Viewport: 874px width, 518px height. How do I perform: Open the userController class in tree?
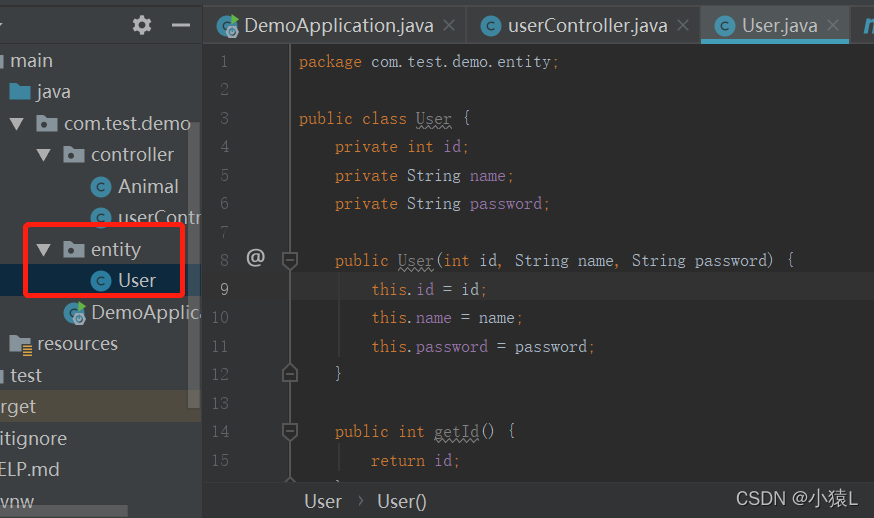[x=159, y=217]
